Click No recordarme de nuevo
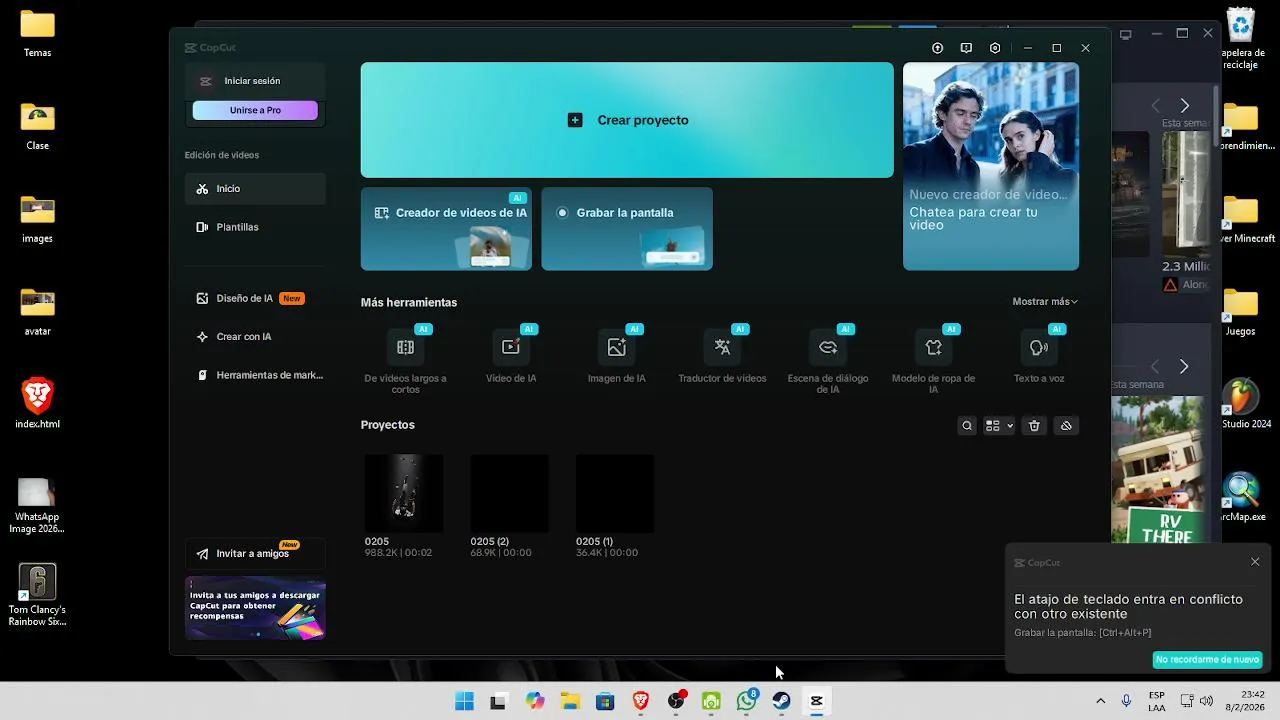 pos(1207,660)
